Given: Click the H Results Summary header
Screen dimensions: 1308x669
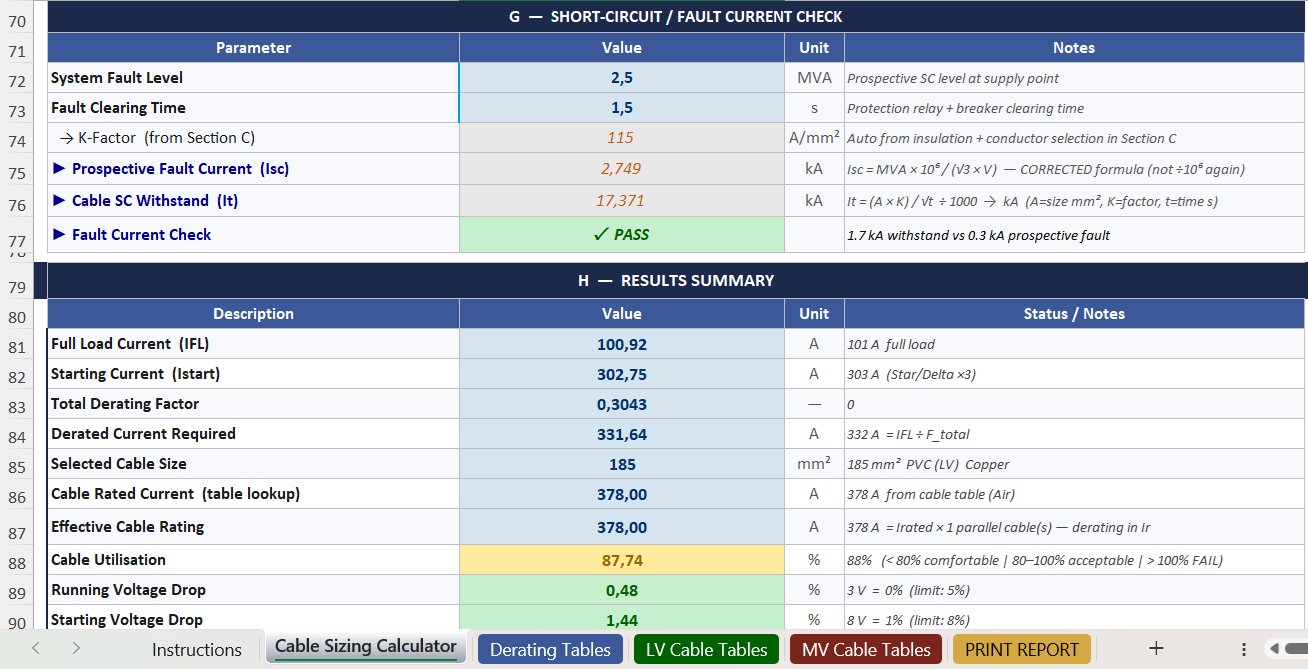Looking at the screenshot, I should coord(676,281).
